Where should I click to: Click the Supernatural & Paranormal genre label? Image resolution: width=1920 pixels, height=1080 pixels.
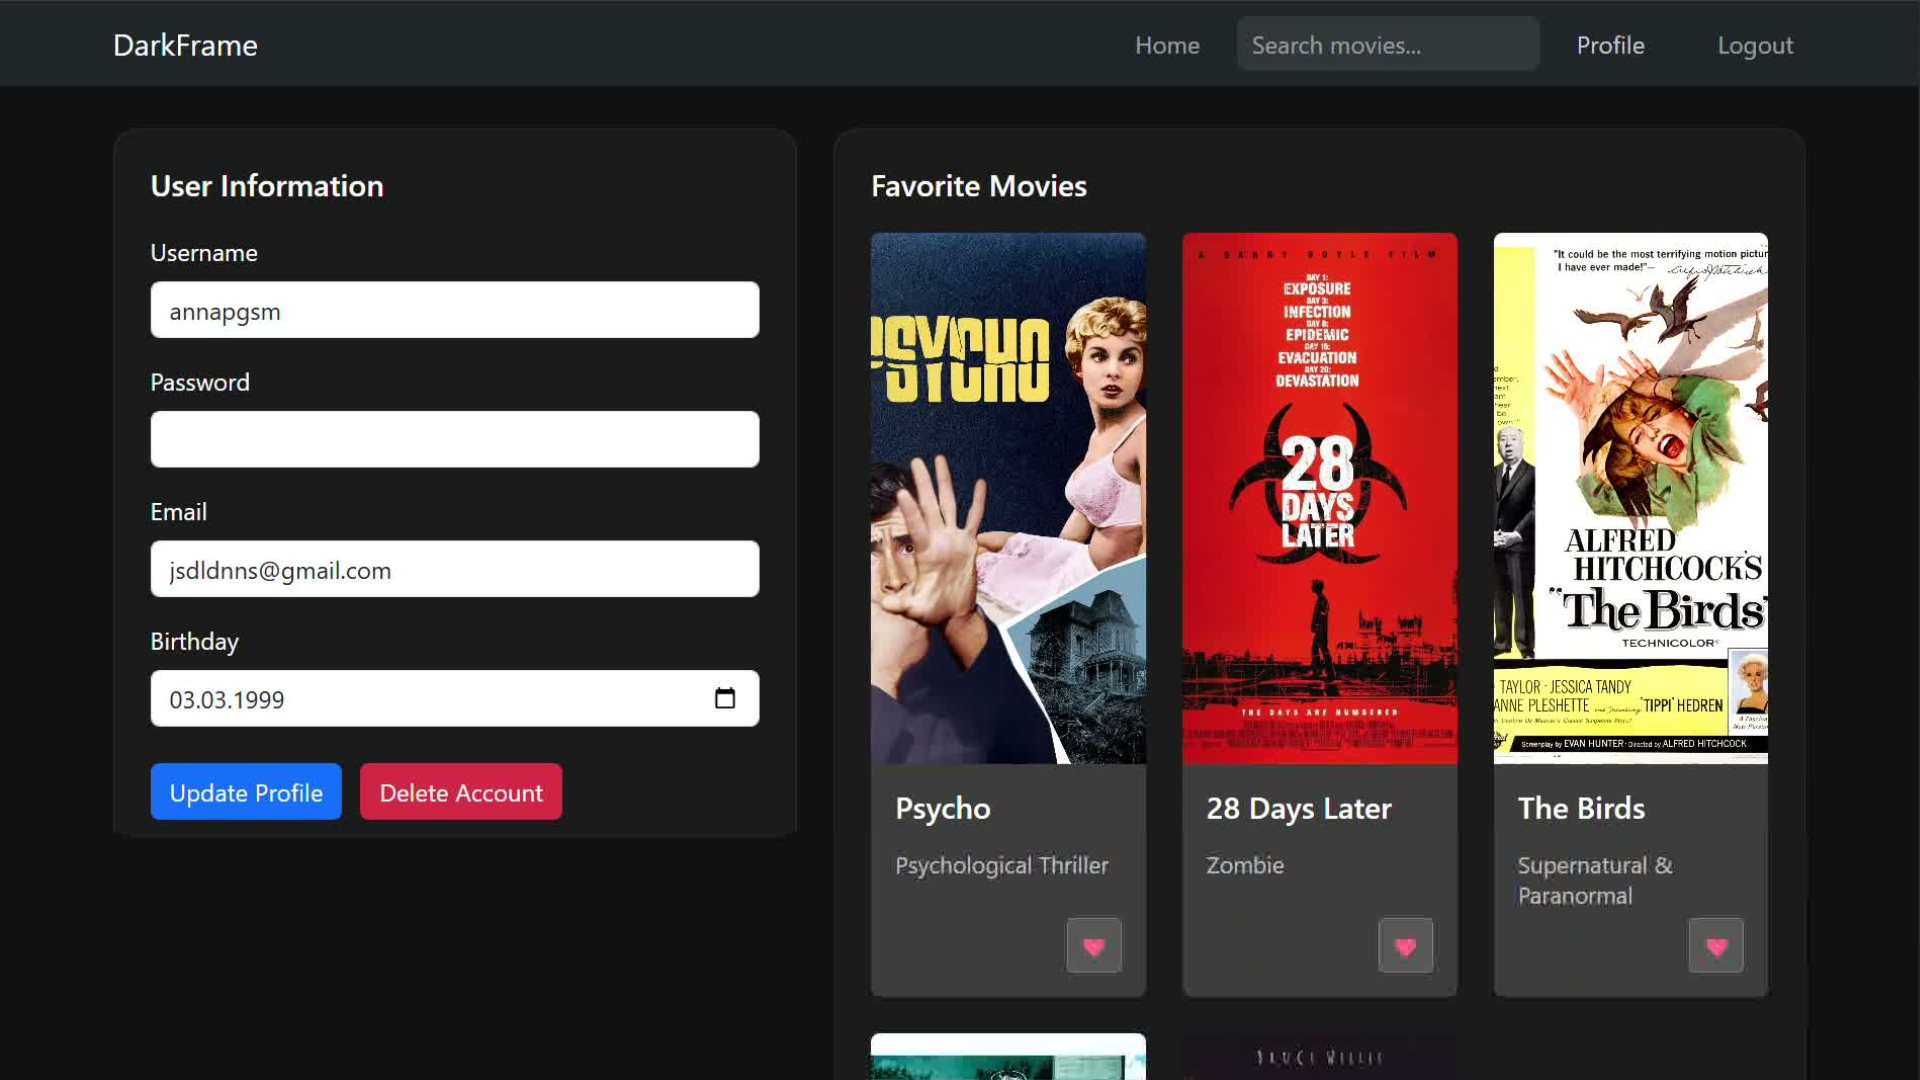pyautogui.click(x=1595, y=880)
